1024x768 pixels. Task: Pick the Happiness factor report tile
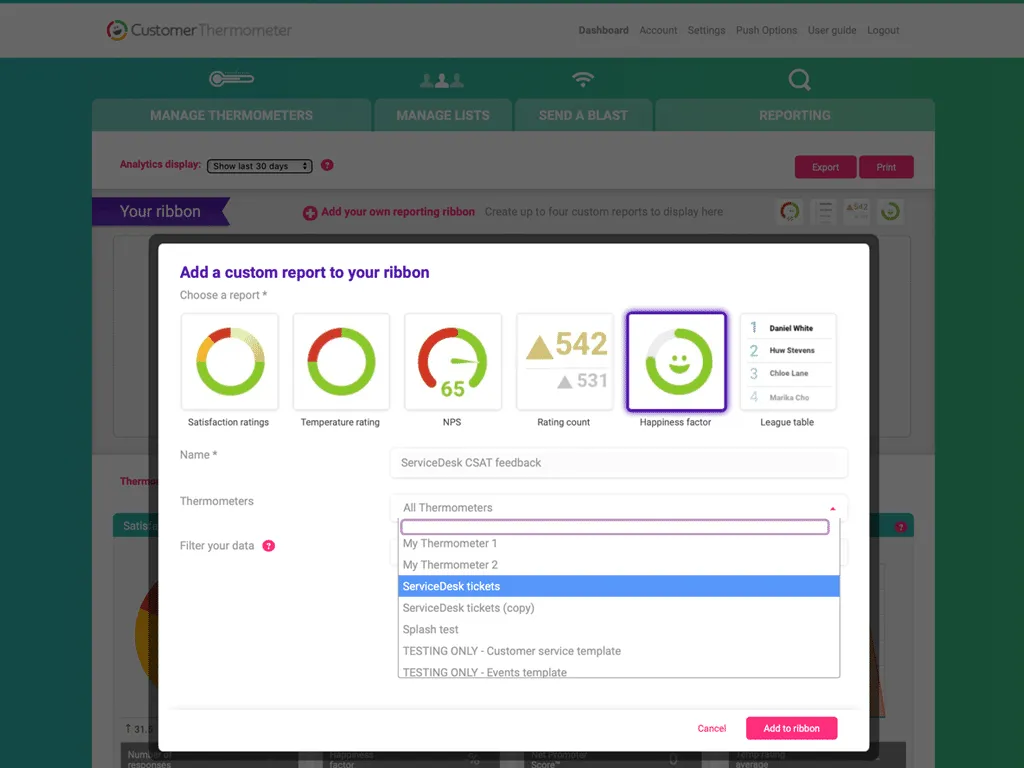[x=677, y=362]
